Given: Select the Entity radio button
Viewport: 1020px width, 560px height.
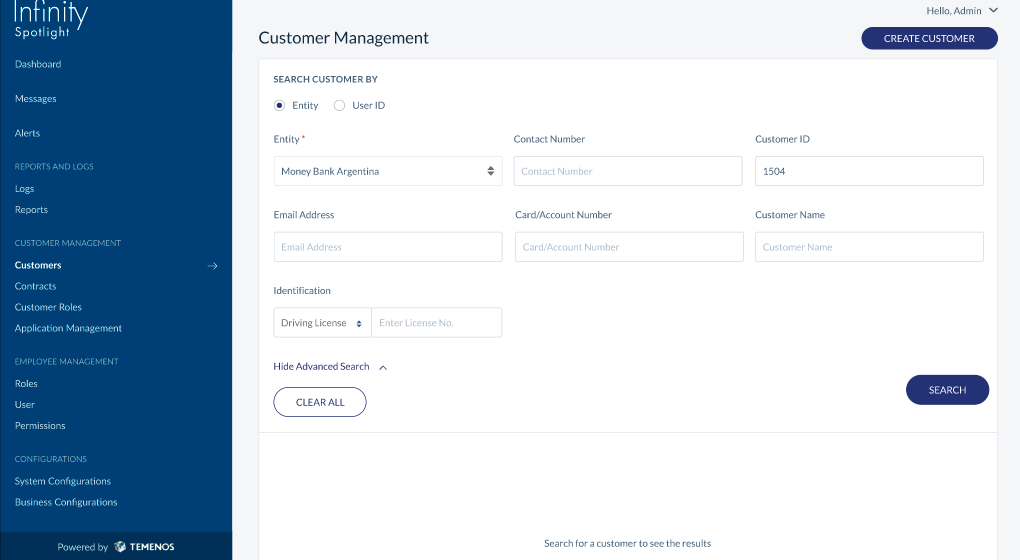Looking at the screenshot, I should click(x=280, y=105).
